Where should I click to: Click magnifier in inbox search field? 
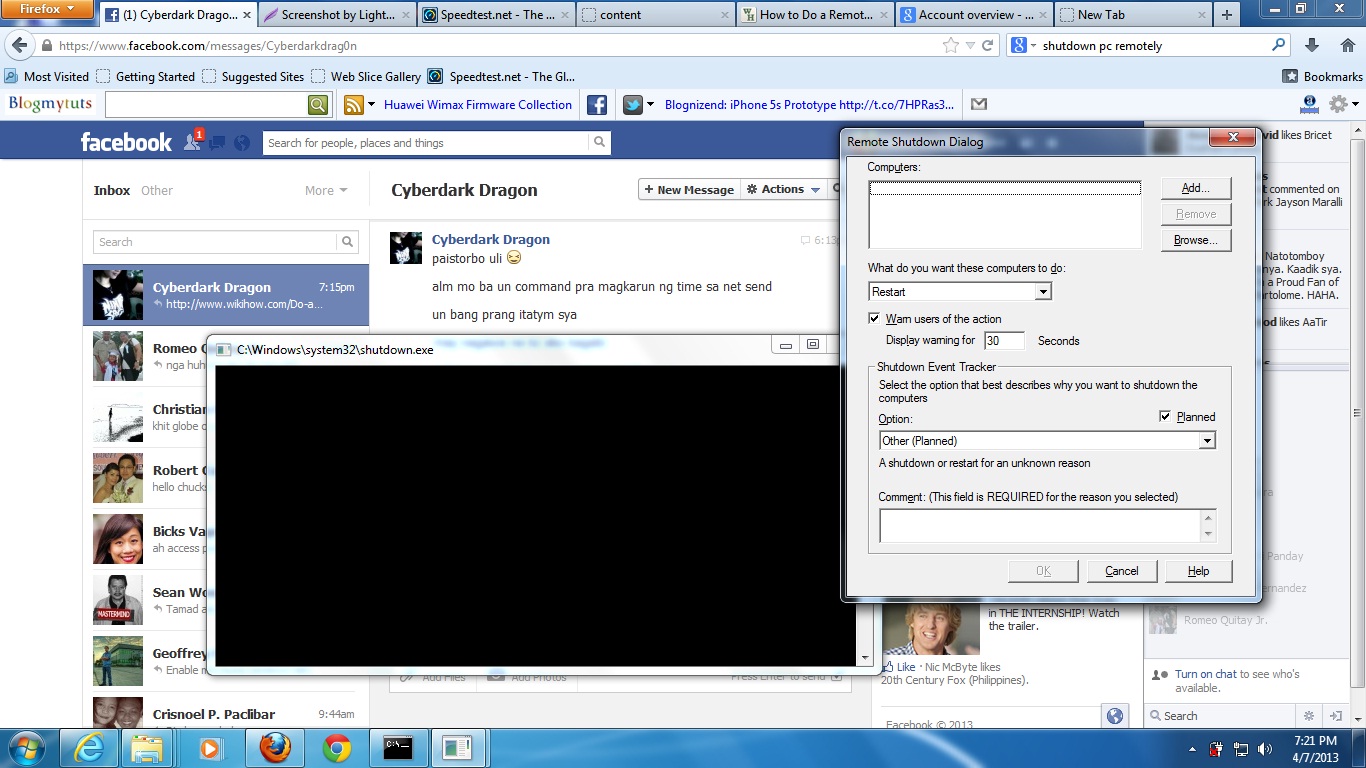(347, 242)
